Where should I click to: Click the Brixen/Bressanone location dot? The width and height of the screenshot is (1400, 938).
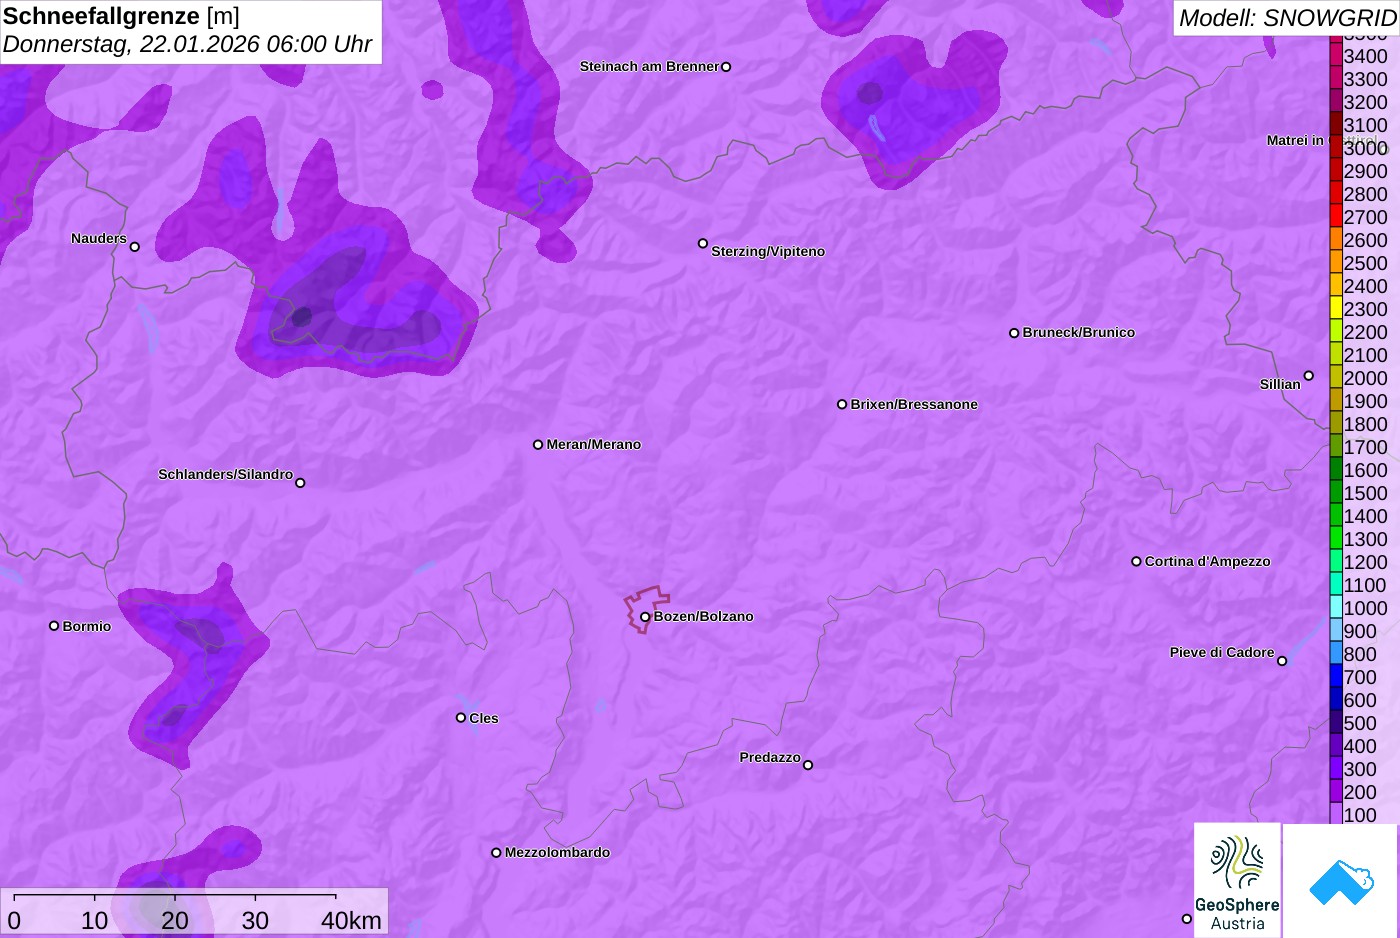[842, 404]
